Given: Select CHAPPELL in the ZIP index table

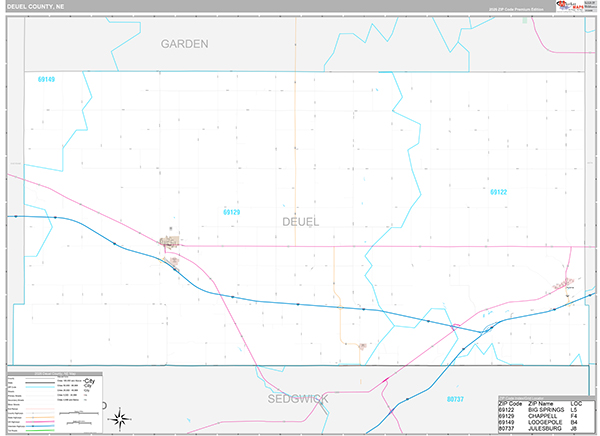Looking at the screenshot, I should tap(543, 416).
